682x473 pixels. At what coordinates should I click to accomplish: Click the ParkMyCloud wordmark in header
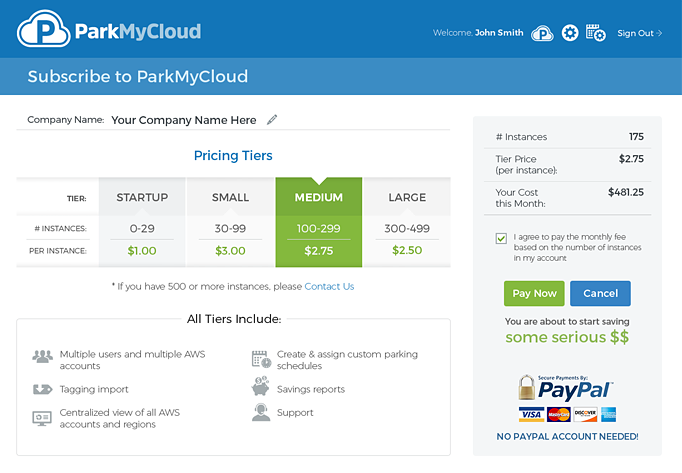pyautogui.click(x=138, y=31)
